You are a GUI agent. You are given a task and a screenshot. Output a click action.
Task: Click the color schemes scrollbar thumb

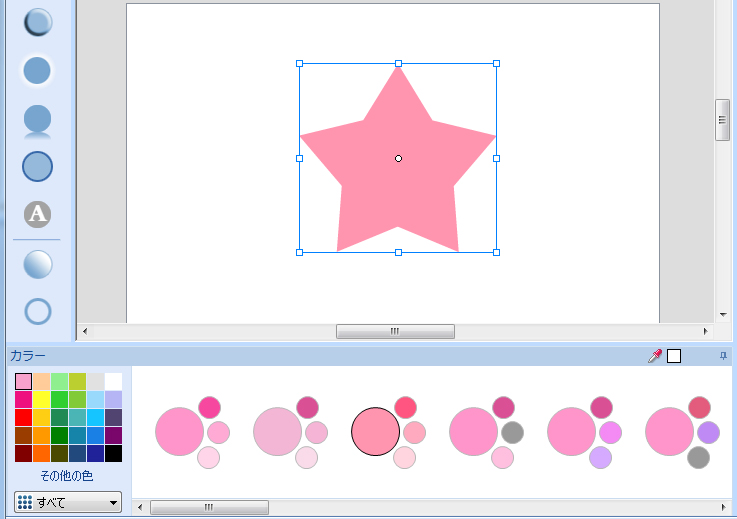[x=209, y=507]
